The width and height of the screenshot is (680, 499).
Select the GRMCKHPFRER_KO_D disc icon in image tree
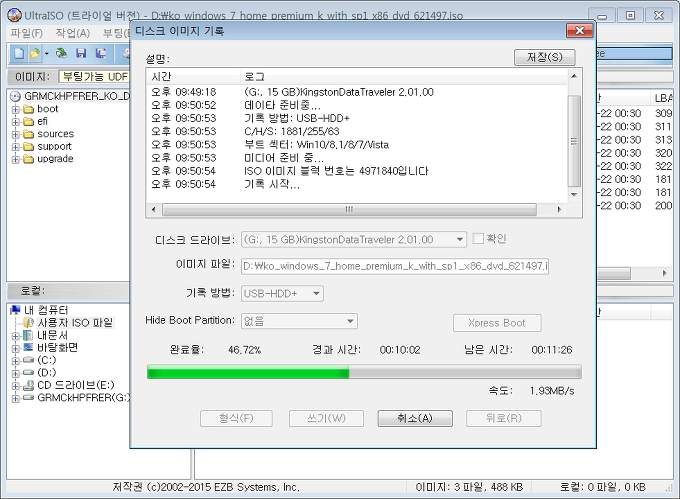16,96
